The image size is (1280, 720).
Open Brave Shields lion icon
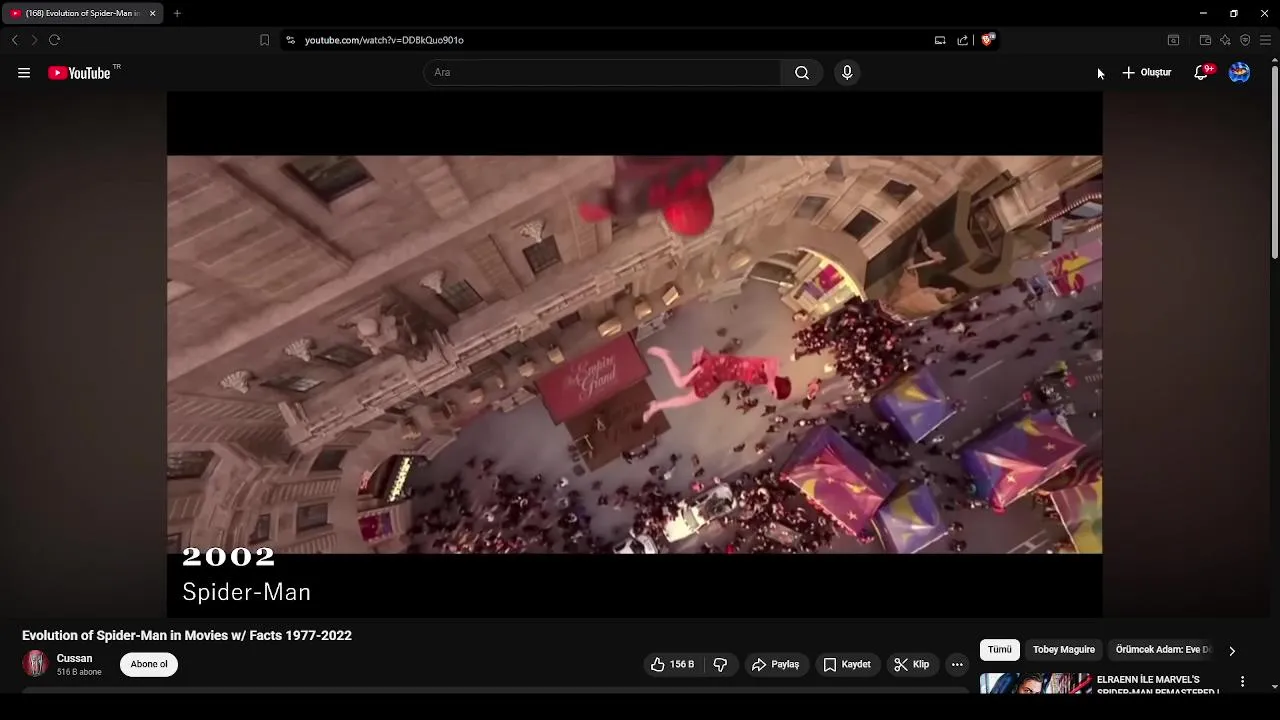pos(988,40)
